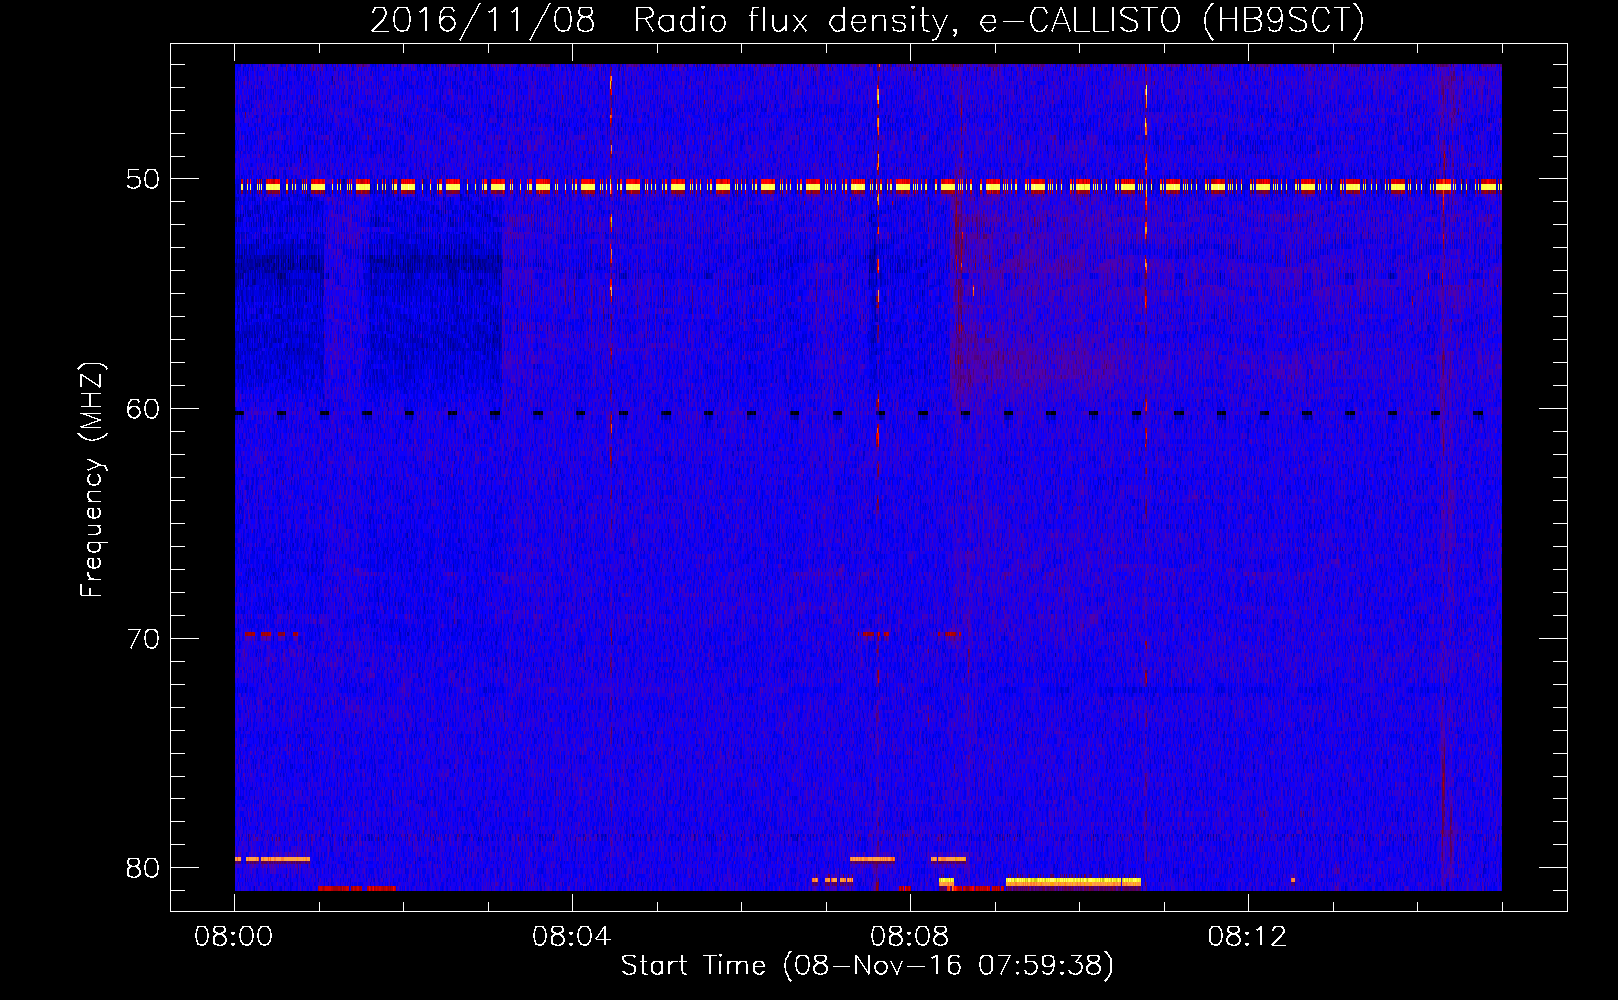Click the 70 frequency tick label
This screenshot has width=1618, height=1000.
tap(143, 639)
